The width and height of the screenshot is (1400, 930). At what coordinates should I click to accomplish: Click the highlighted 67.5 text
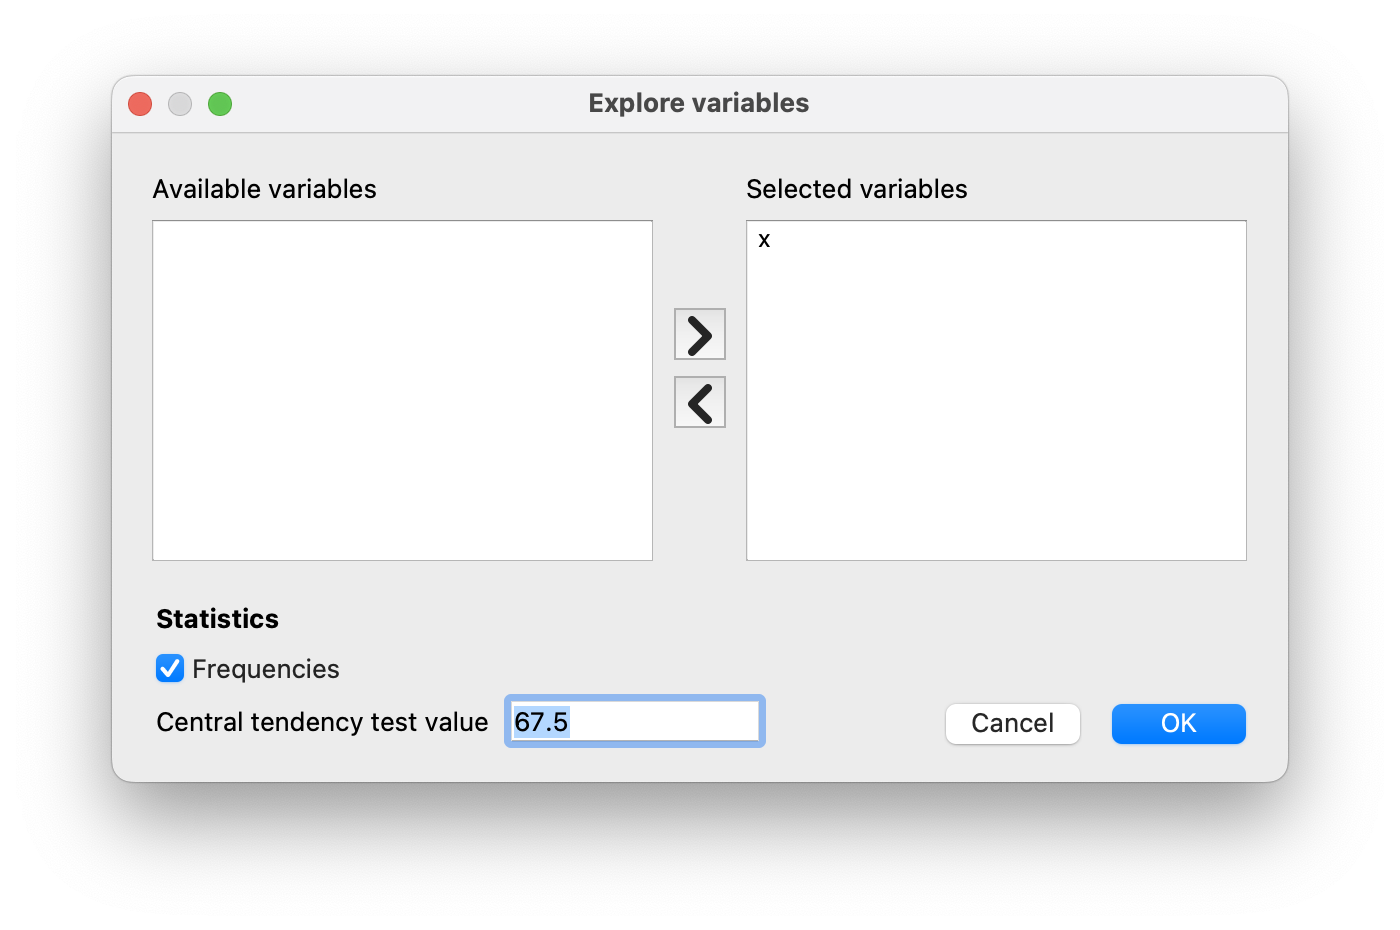point(541,722)
